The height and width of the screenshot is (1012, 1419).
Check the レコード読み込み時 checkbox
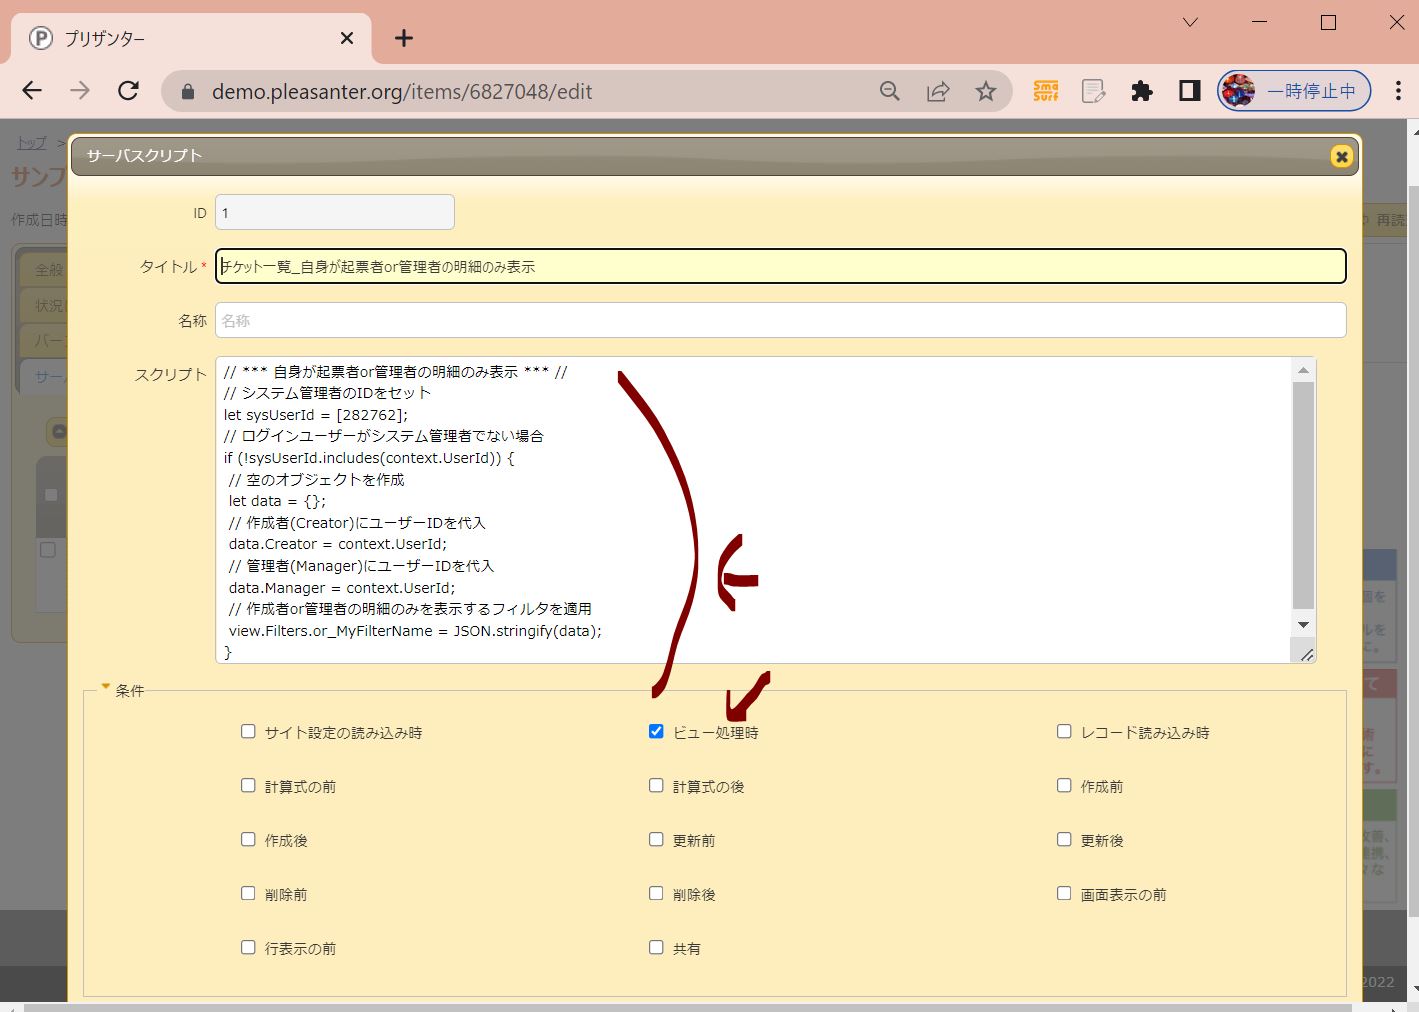click(1064, 732)
